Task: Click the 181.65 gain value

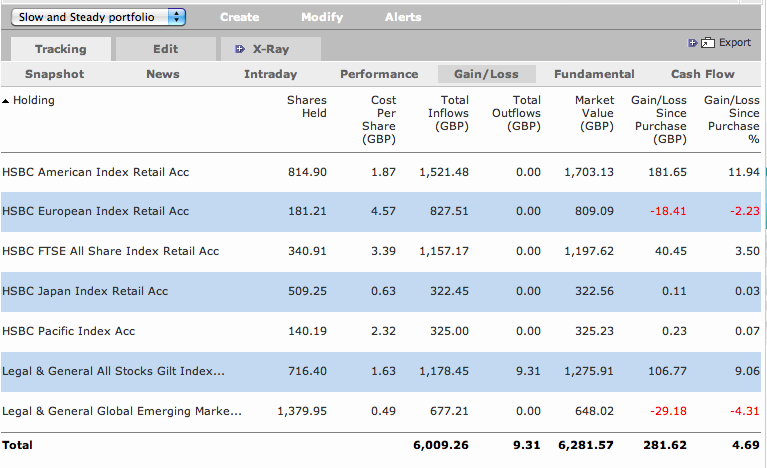Action: click(x=668, y=172)
